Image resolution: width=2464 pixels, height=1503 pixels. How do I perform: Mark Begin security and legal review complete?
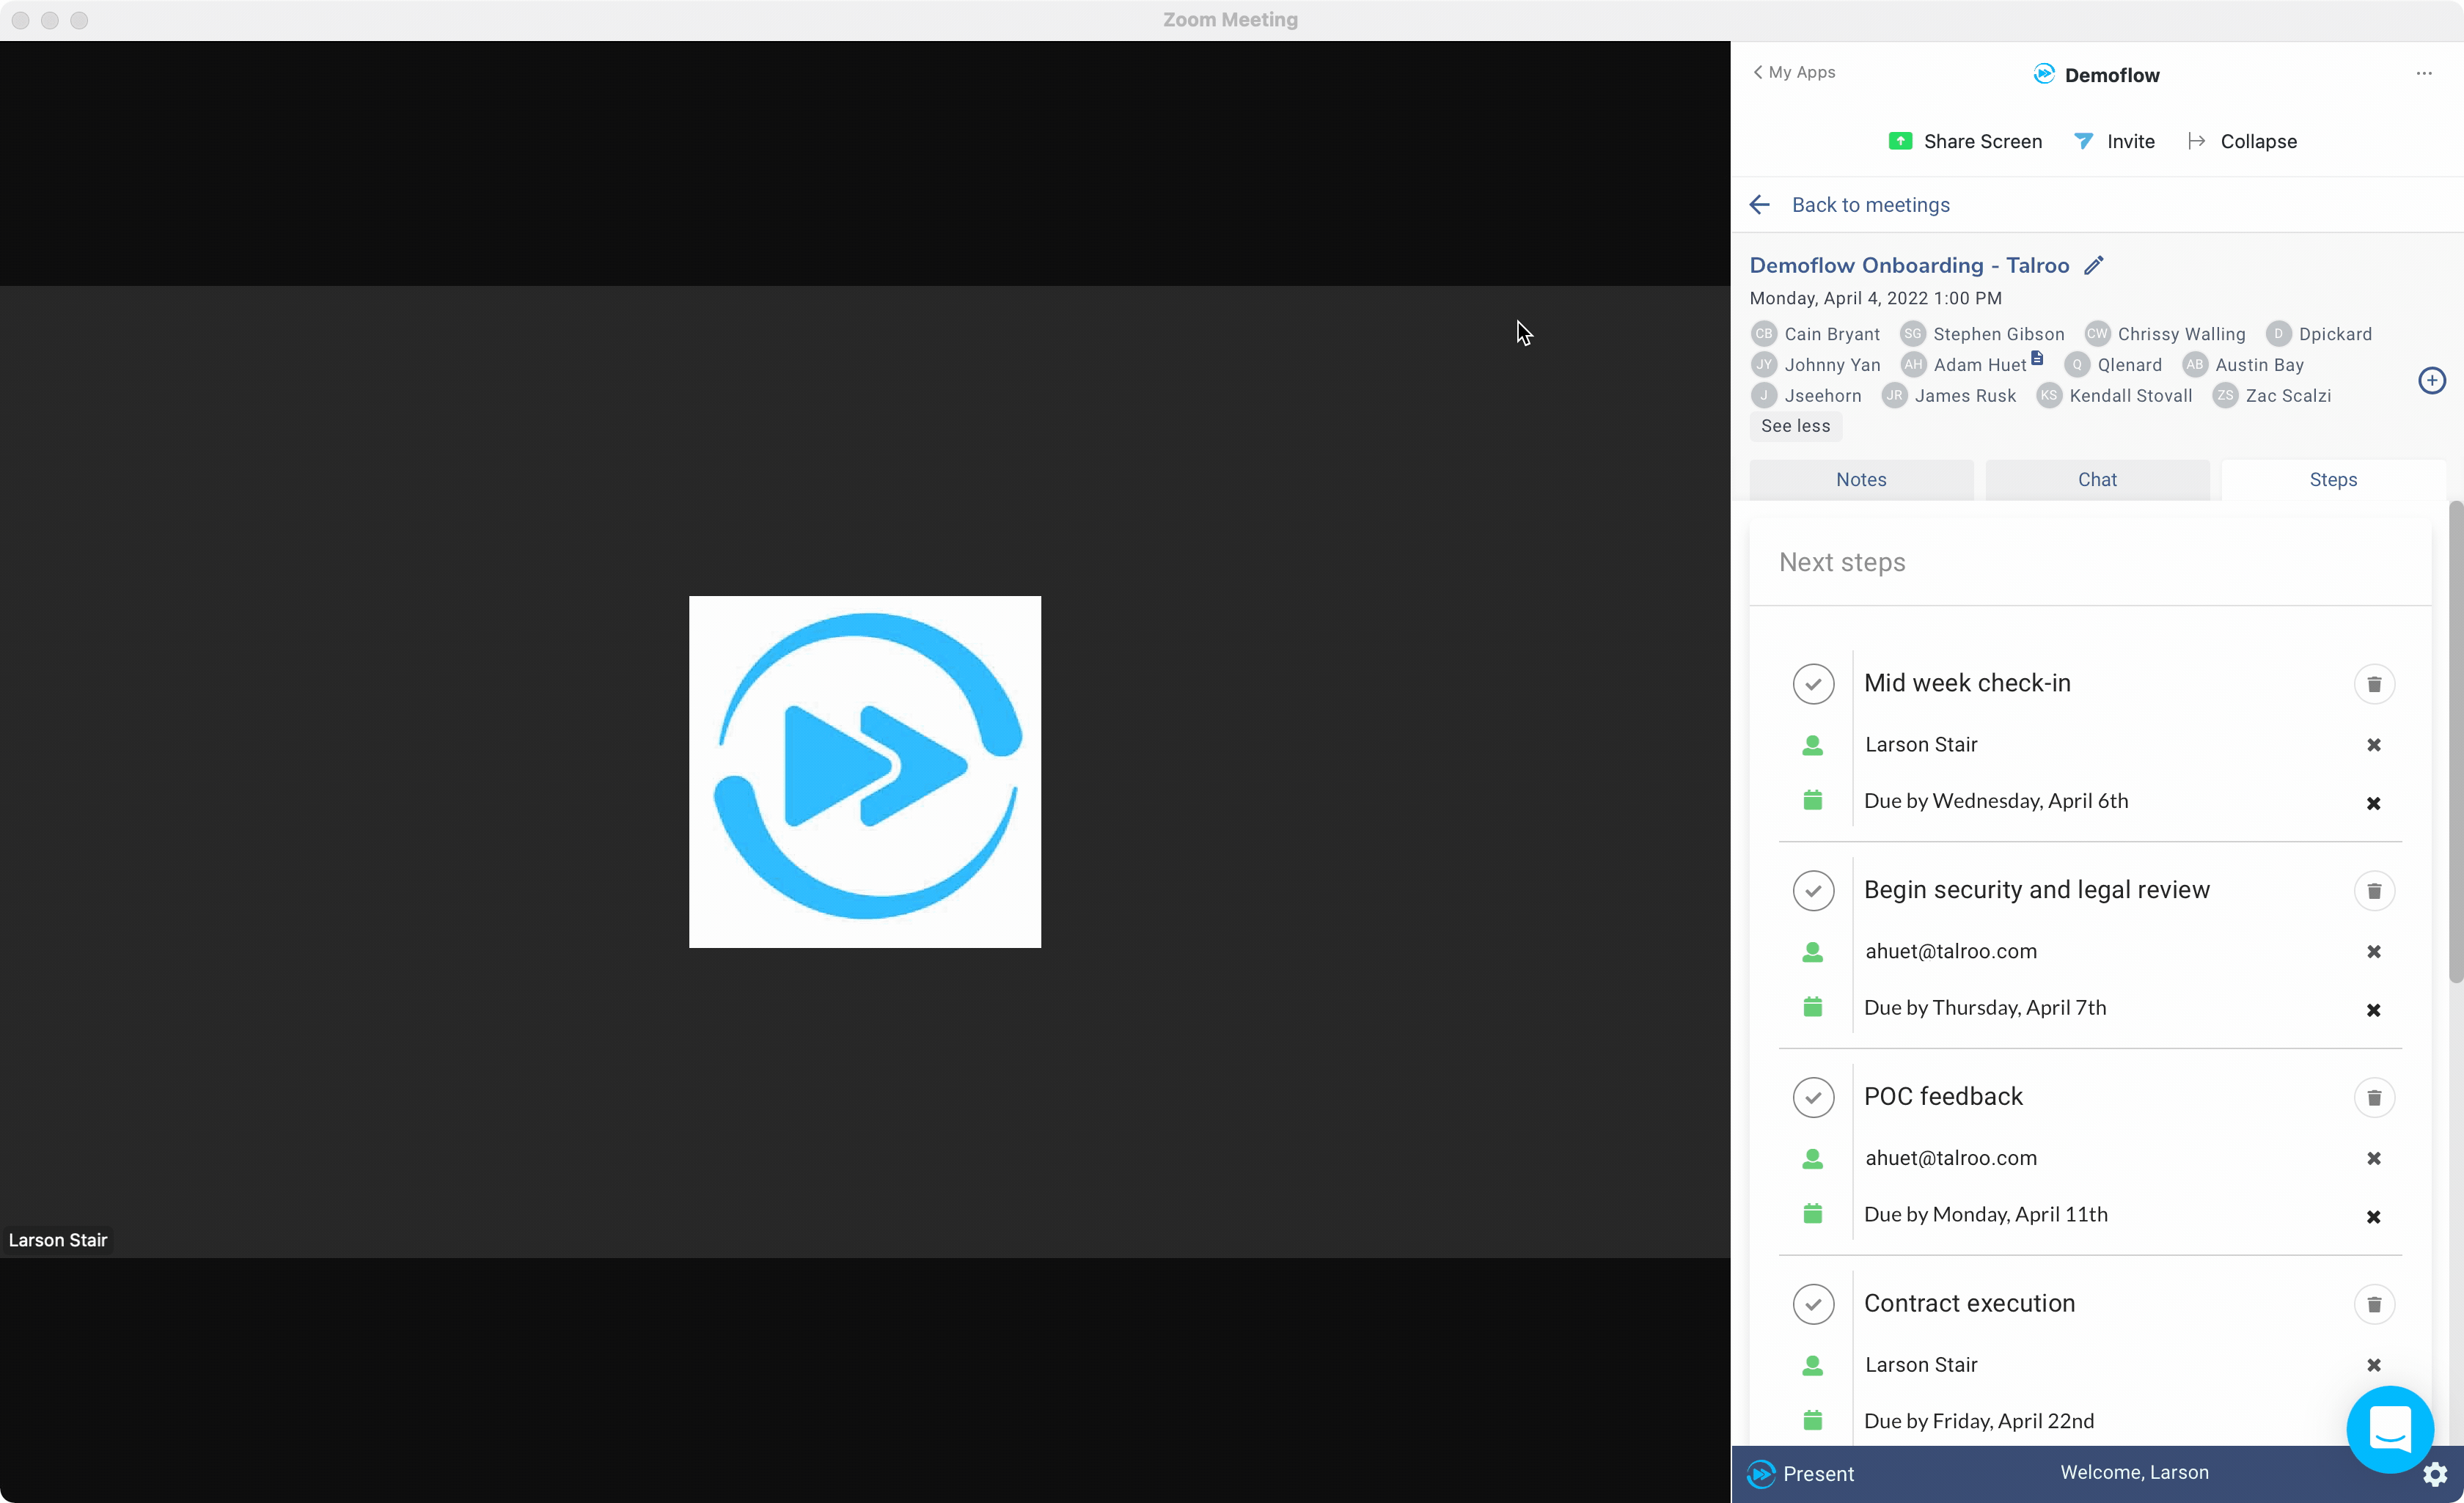(1813, 890)
